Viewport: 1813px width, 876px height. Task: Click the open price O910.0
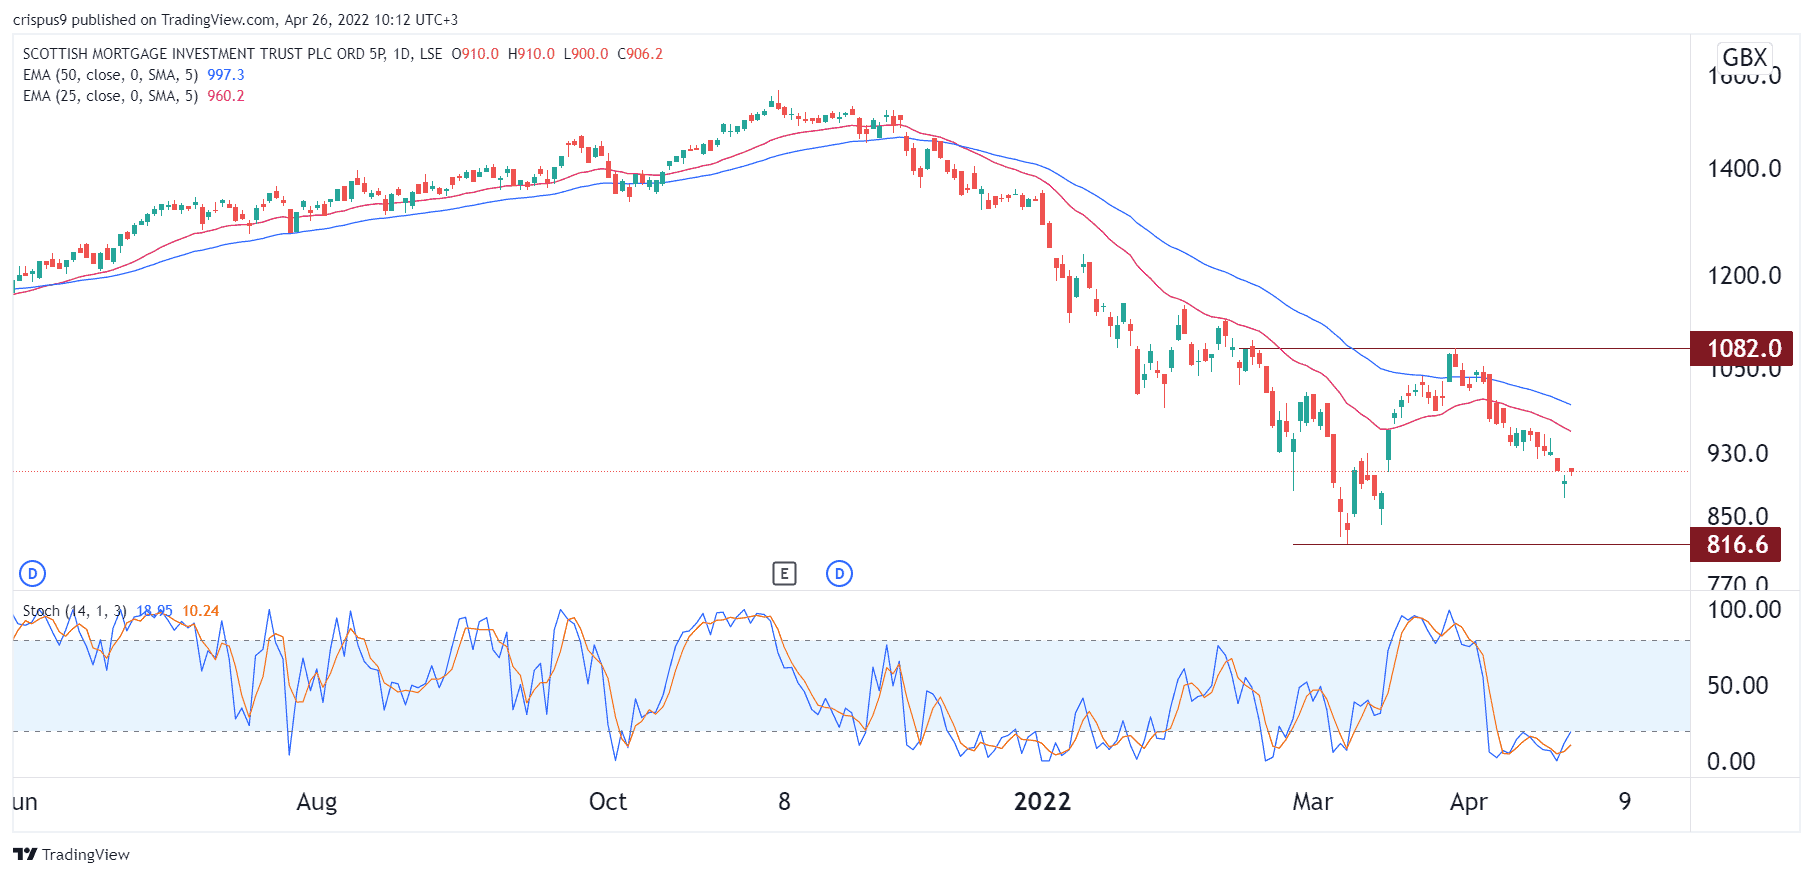475,54
